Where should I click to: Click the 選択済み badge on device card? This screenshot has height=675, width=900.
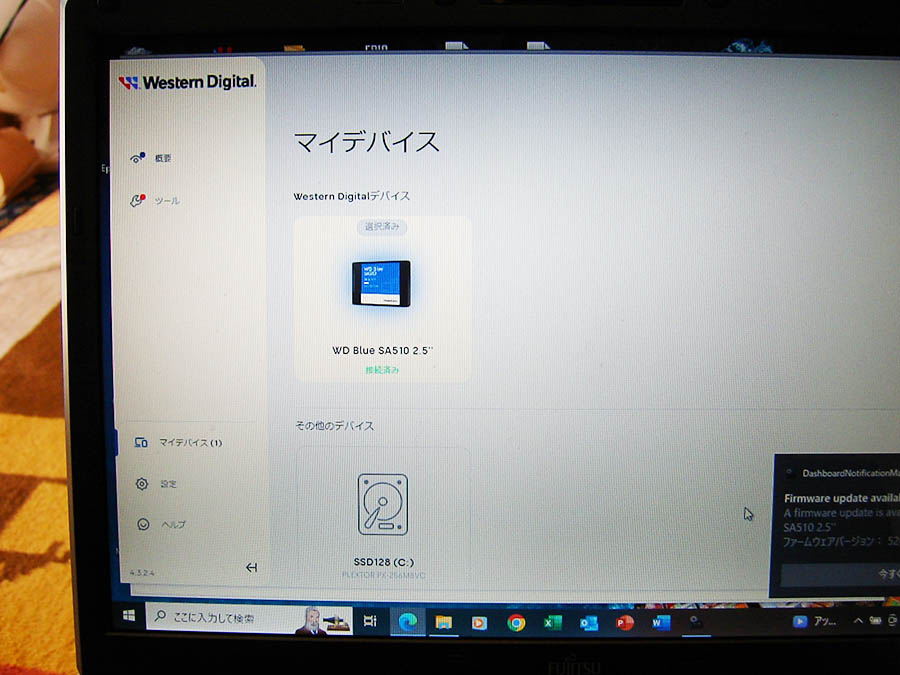point(382,227)
